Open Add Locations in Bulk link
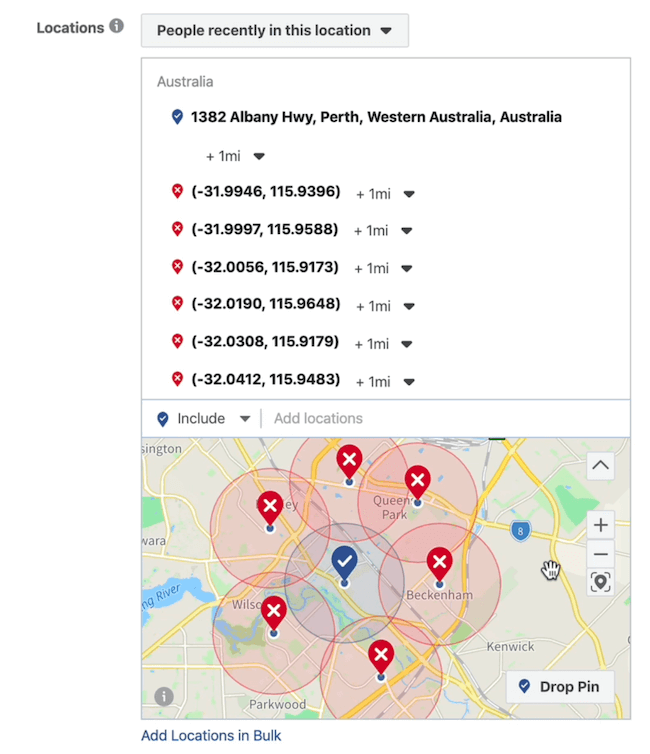This screenshot has width=650, height=754. 211,736
